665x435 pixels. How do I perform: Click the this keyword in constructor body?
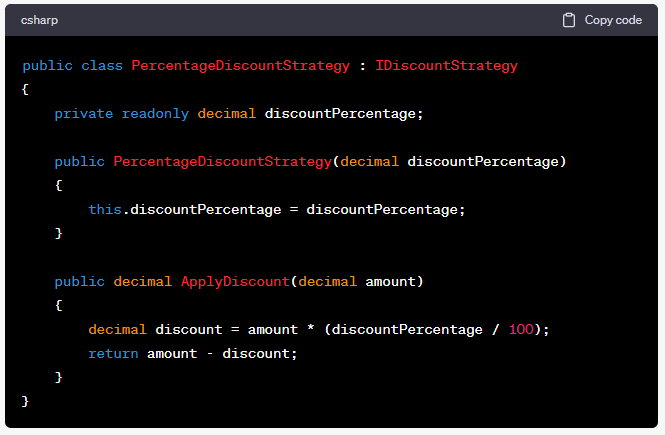pos(105,209)
